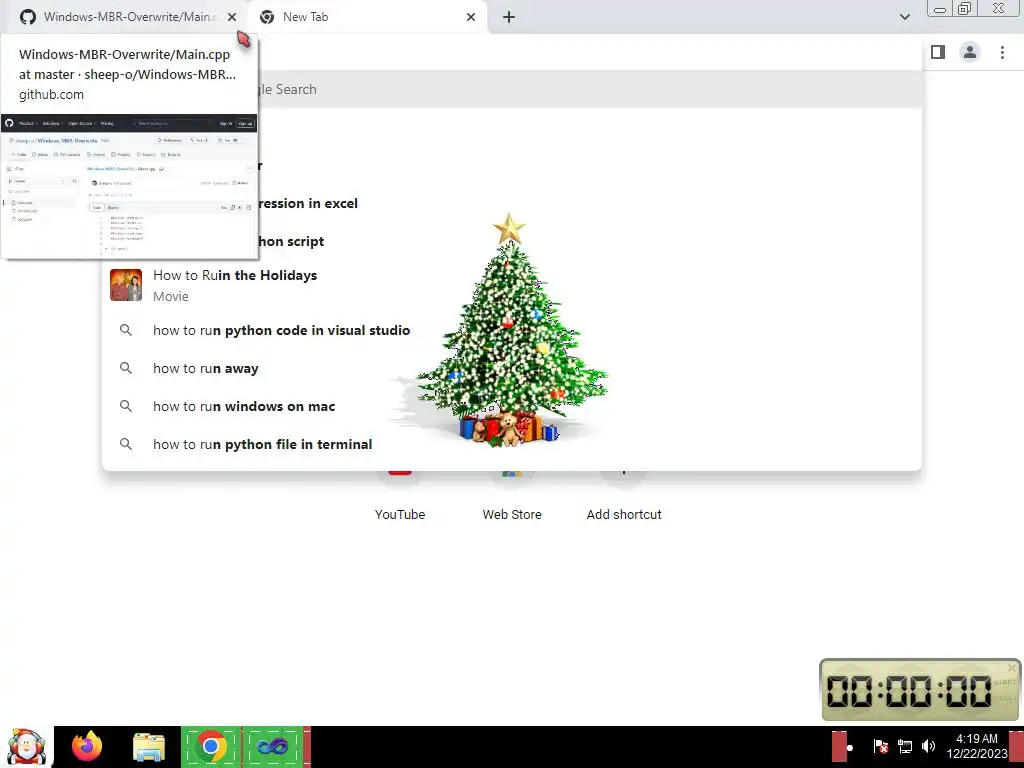This screenshot has width=1024, height=768.
Task: Click the blue infinity app on taskbar
Action: pos(272,746)
